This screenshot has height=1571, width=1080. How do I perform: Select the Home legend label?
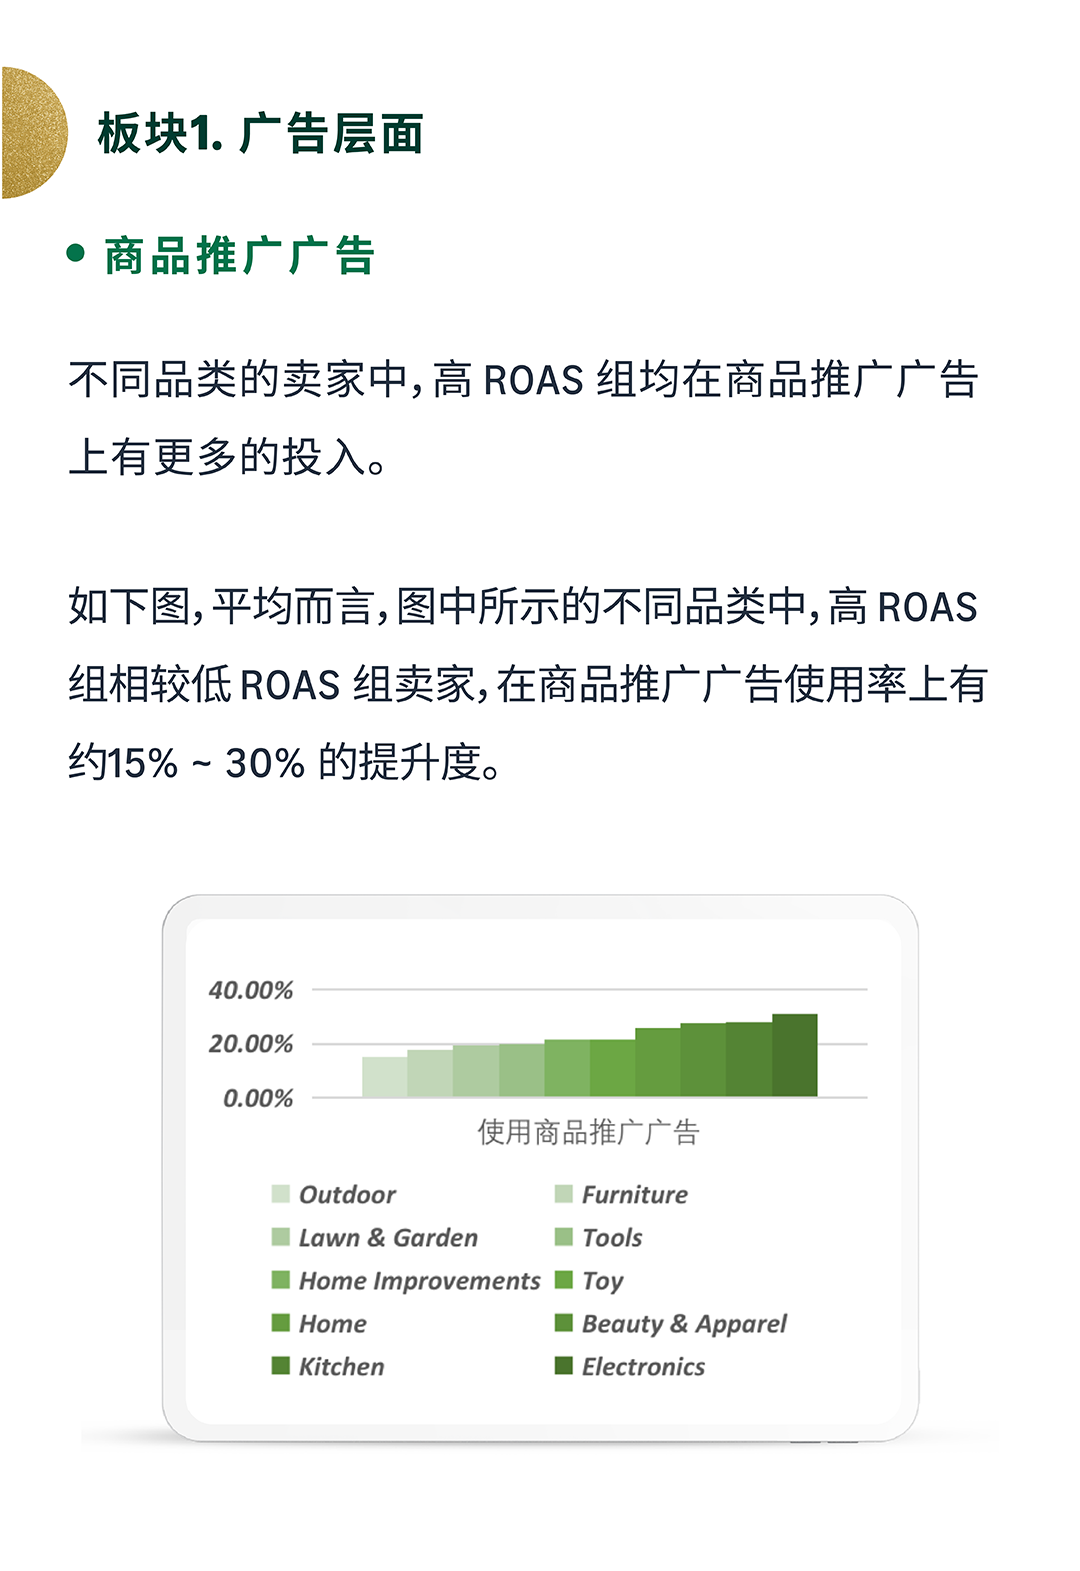click(x=333, y=1324)
